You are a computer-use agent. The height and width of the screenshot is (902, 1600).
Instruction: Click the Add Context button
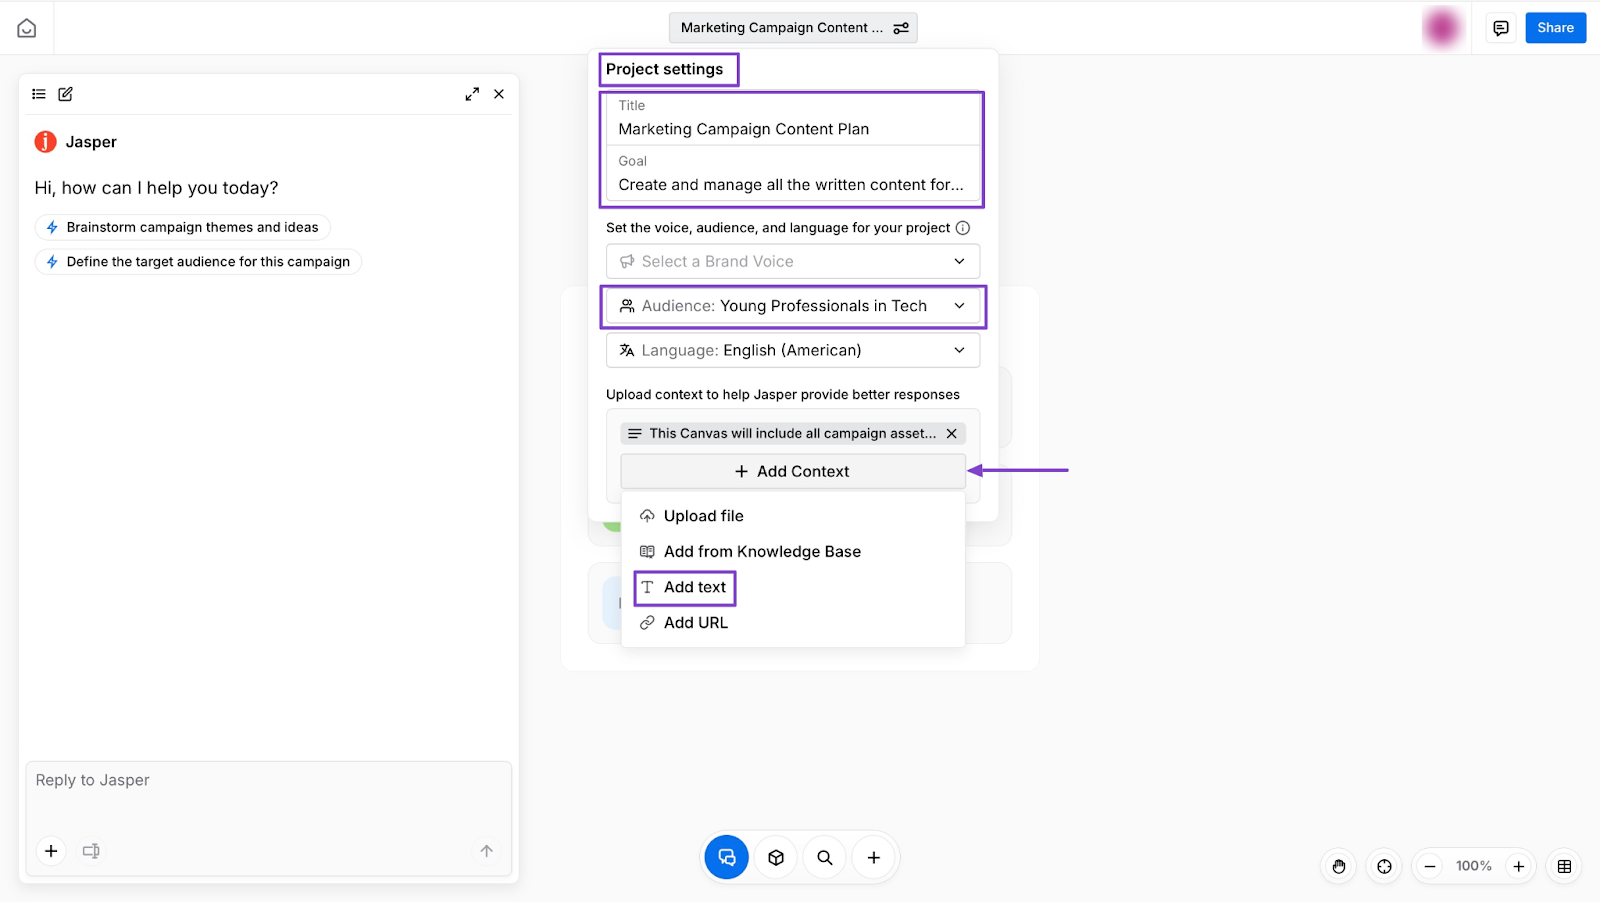coord(793,471)
